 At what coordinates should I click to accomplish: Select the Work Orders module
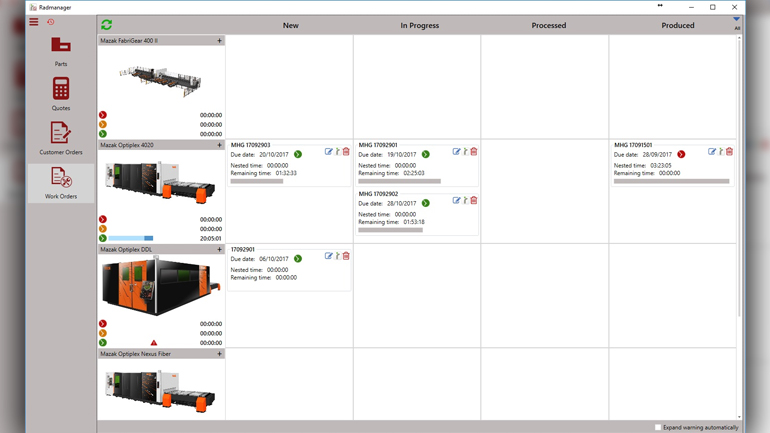61,183
